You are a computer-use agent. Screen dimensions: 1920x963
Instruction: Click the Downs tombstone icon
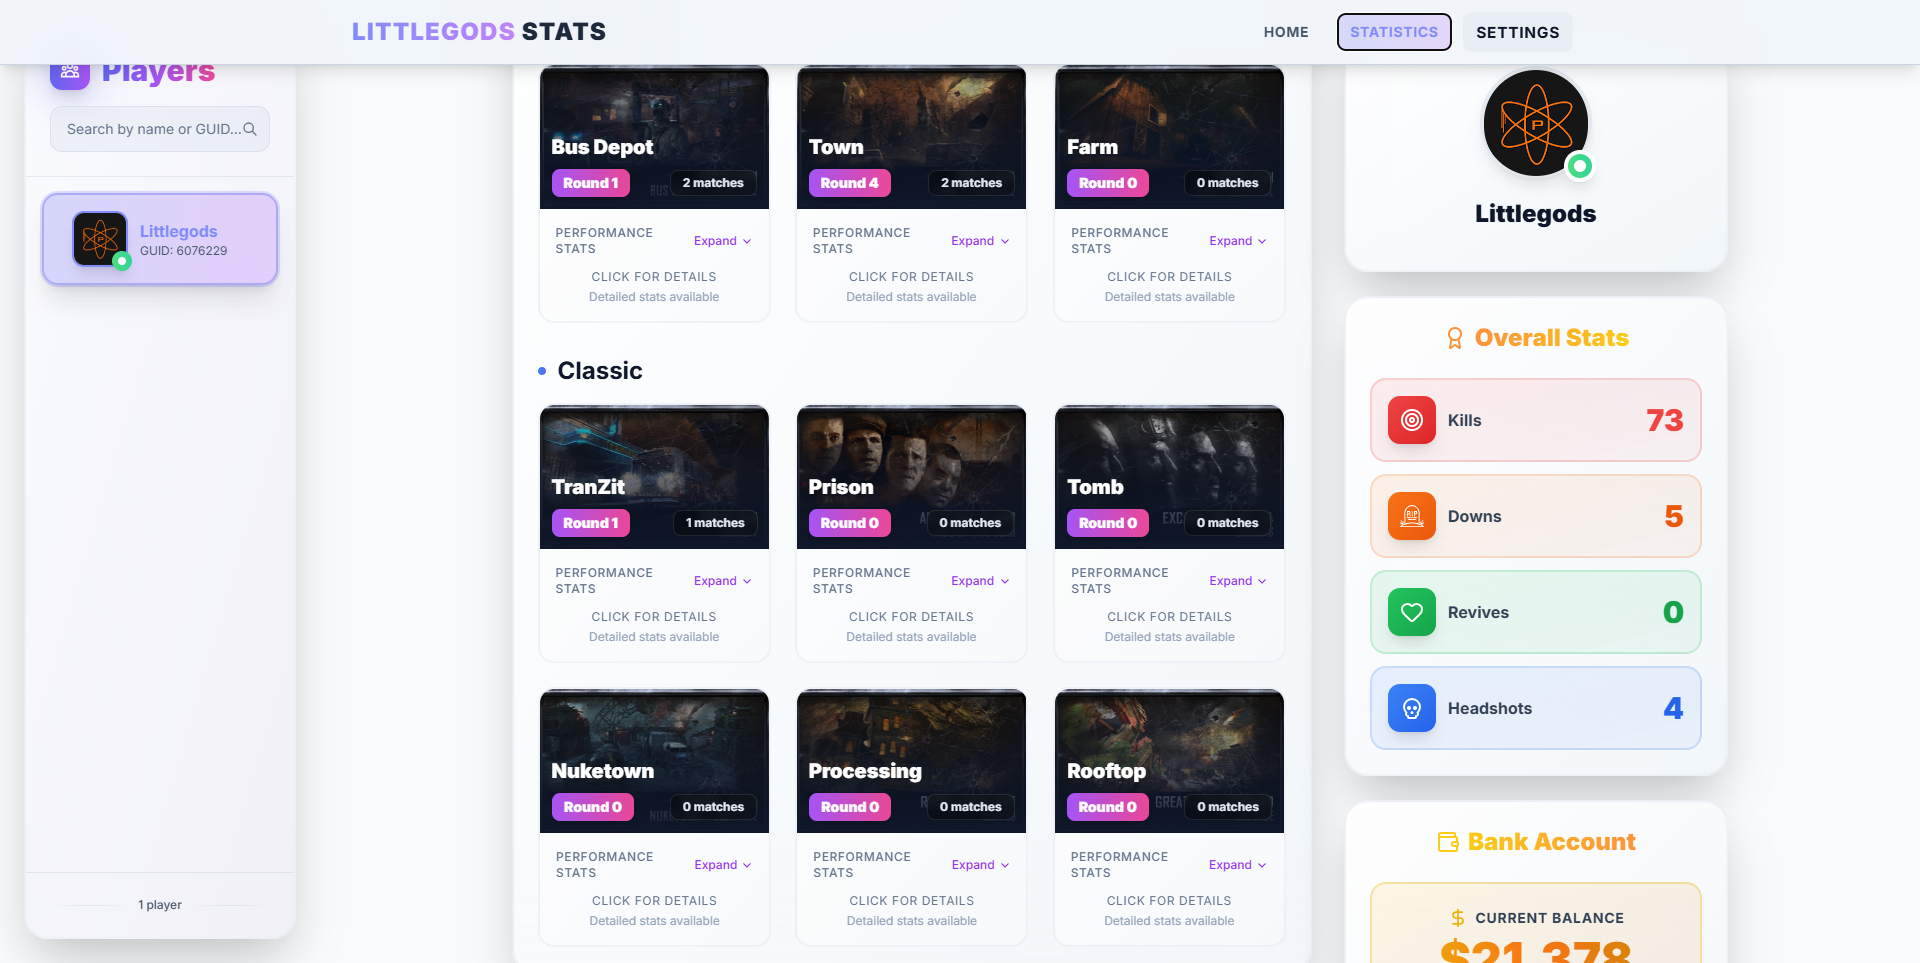1411,516
